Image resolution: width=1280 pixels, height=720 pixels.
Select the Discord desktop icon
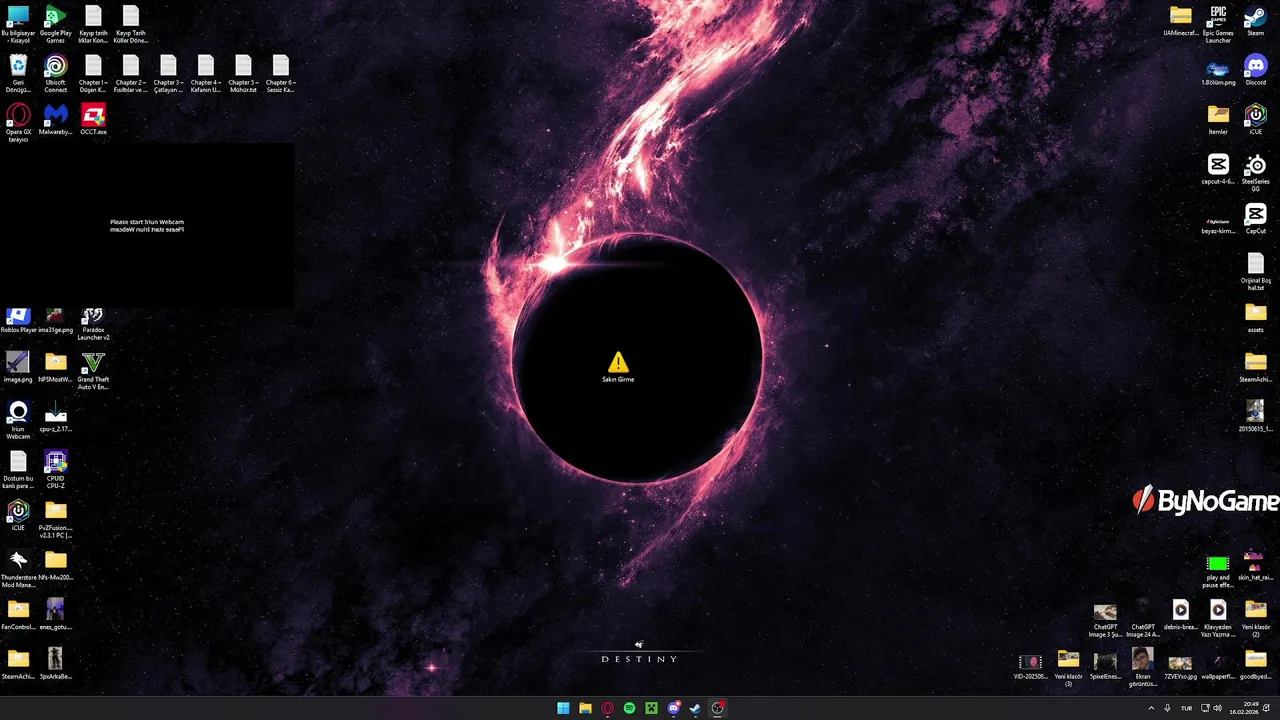[x=1256, y=67]
